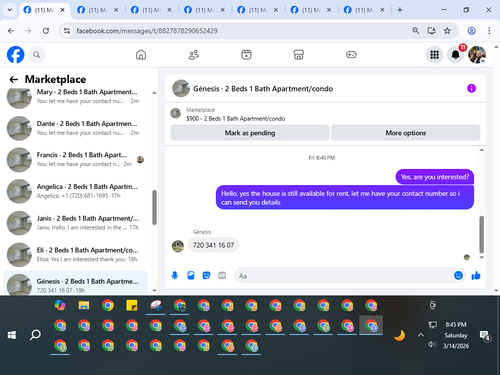Viewport: 500px width, 375px height.
Task: Go to the Home feed icon
Action: point(141,55)
